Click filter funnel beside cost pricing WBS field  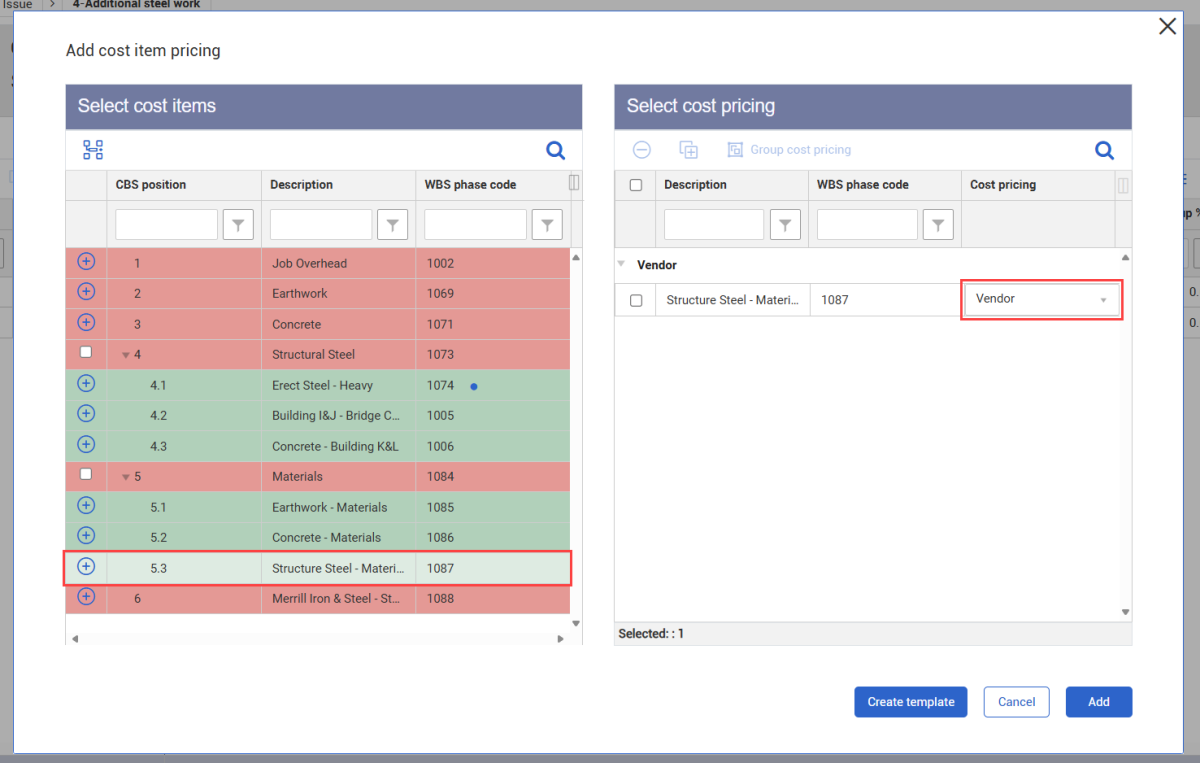coord(937,226)
